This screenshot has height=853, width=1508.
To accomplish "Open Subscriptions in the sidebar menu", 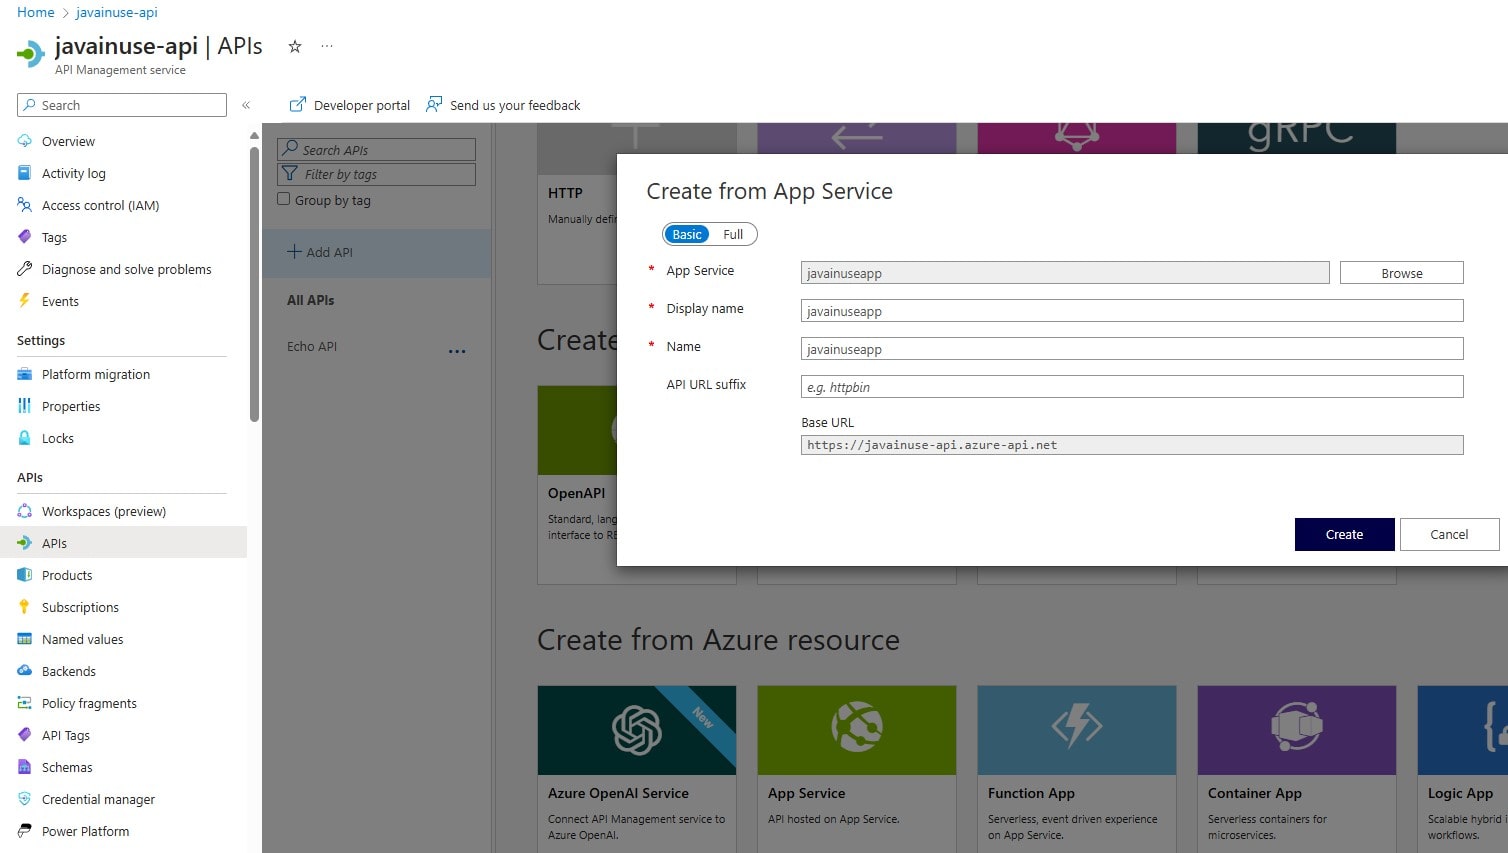I will (123, 607).
